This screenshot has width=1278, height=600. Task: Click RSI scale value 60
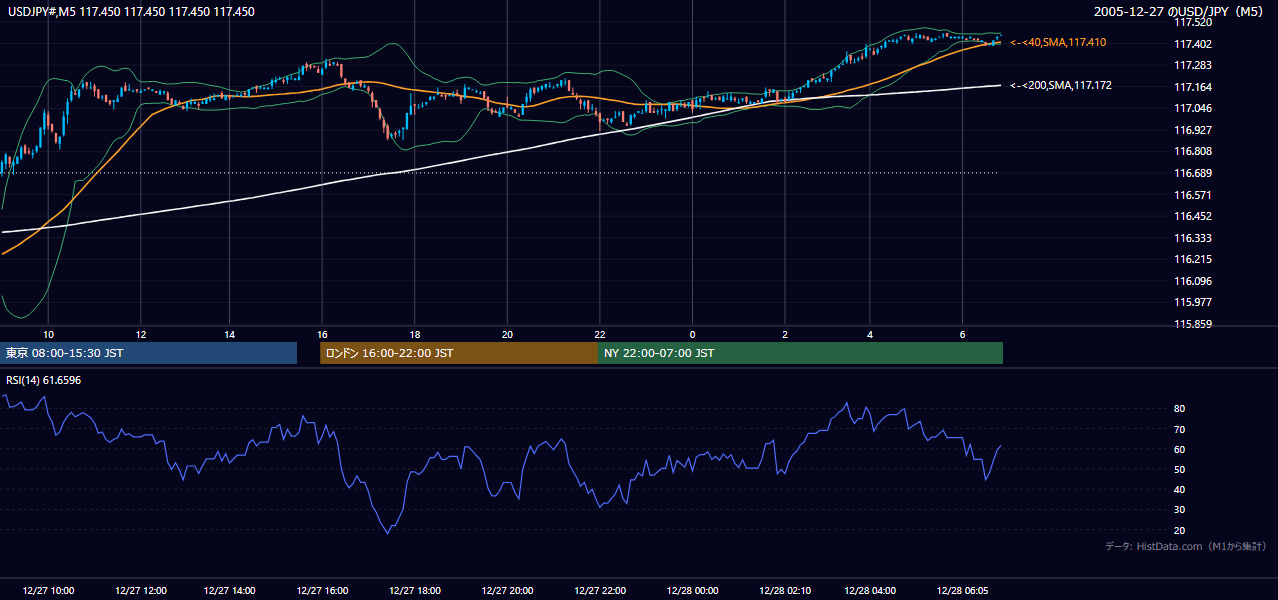[1180, 449]
